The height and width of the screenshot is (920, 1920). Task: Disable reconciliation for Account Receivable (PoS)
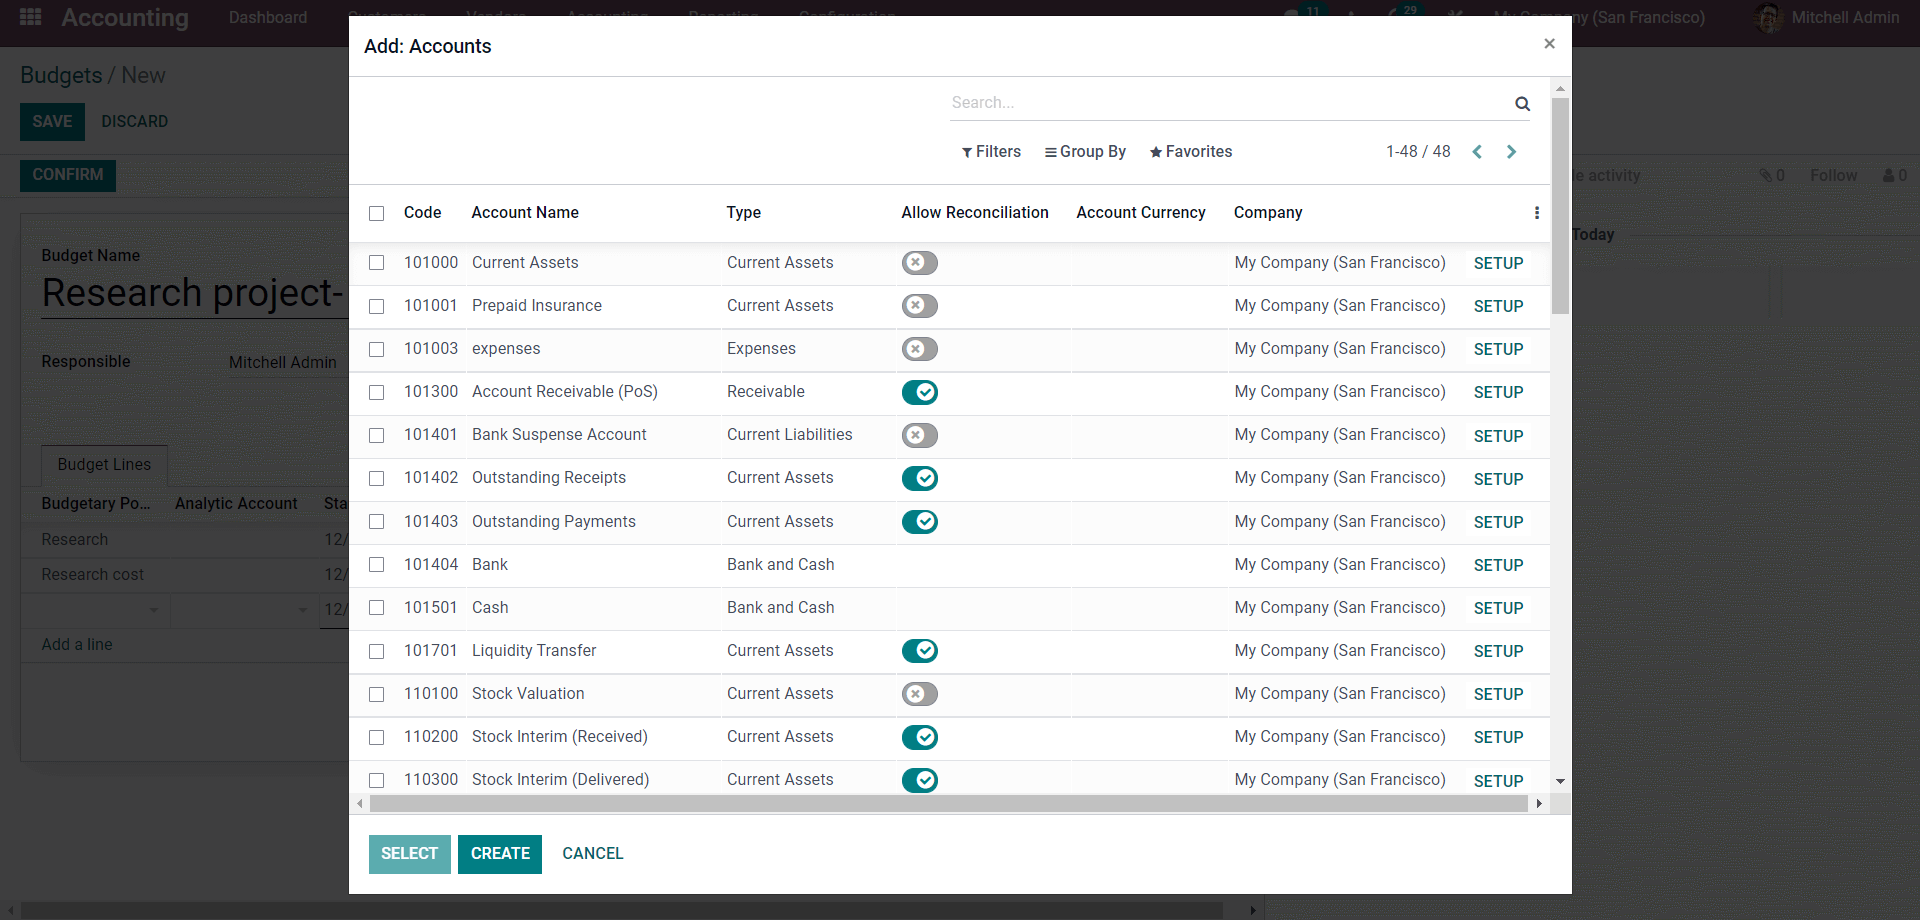[919, 392]
